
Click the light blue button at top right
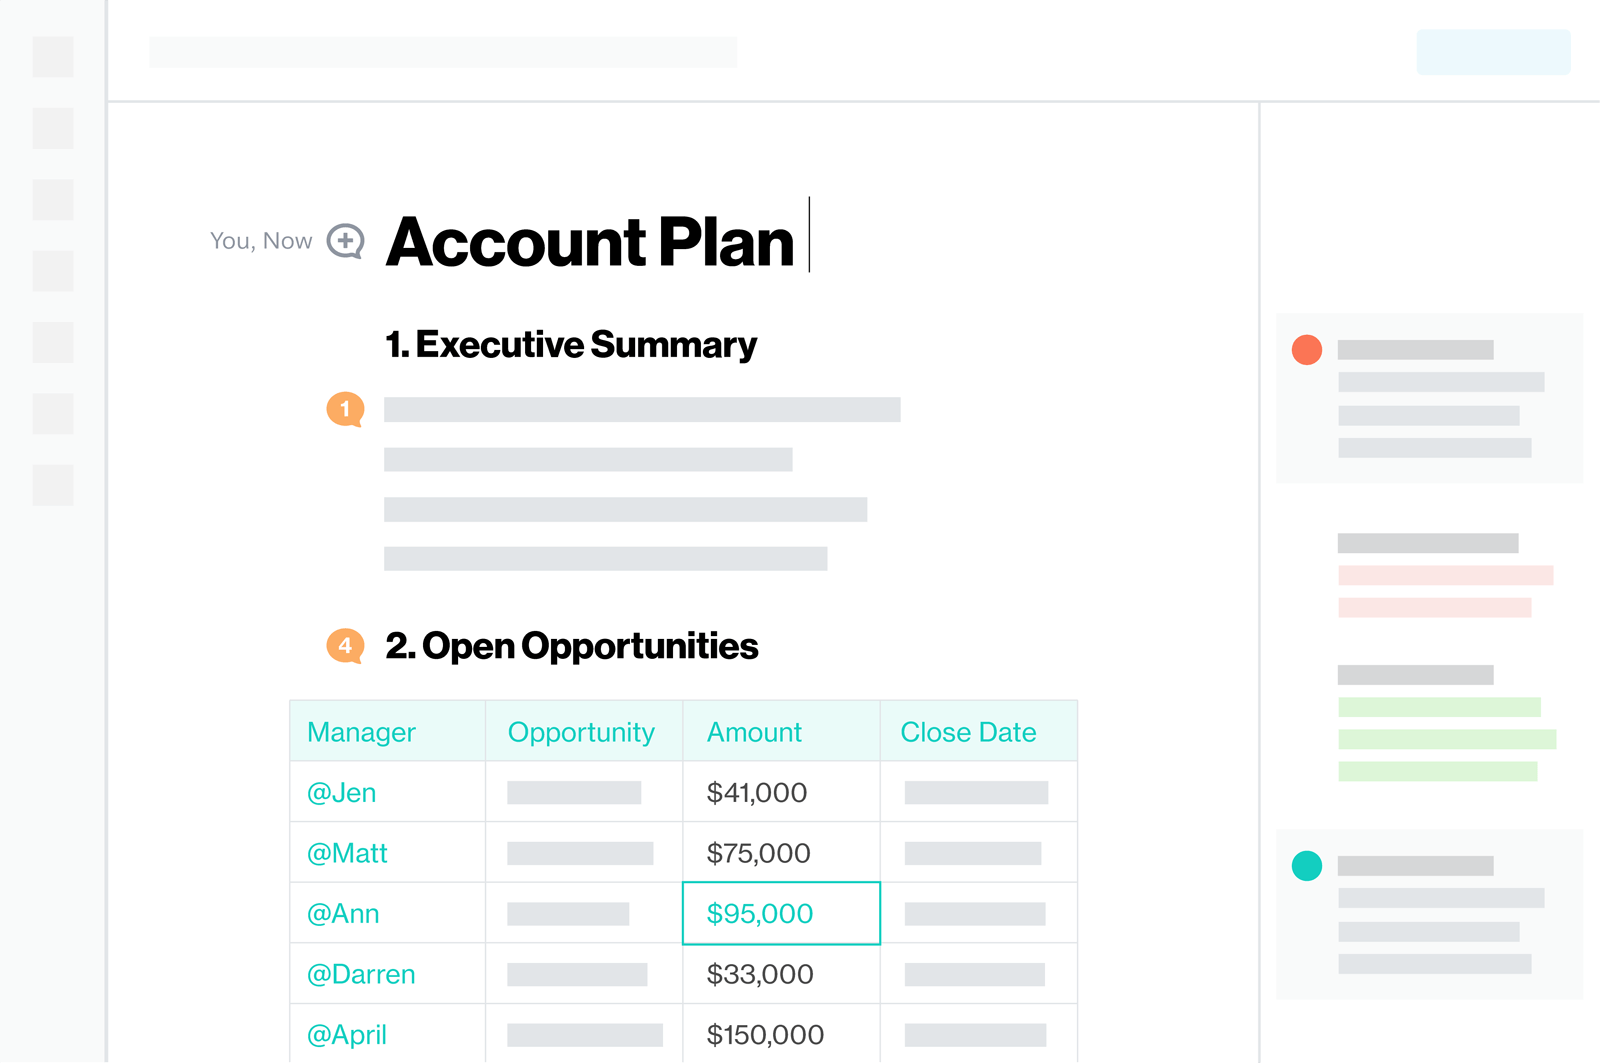pyautogui.click(x=1493, y=52)
